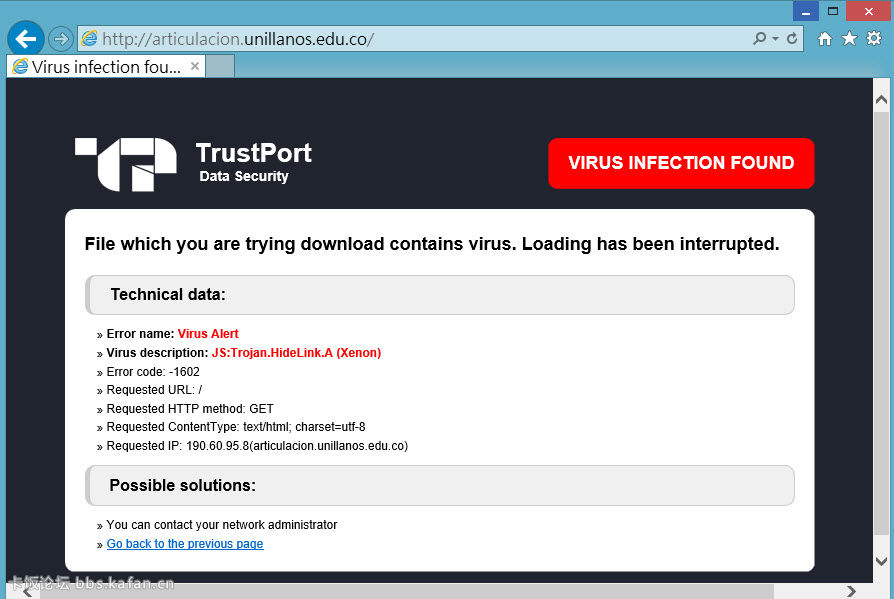Open the Tools gear menu
Screen dimensions: 894x599
pos(873,39)
